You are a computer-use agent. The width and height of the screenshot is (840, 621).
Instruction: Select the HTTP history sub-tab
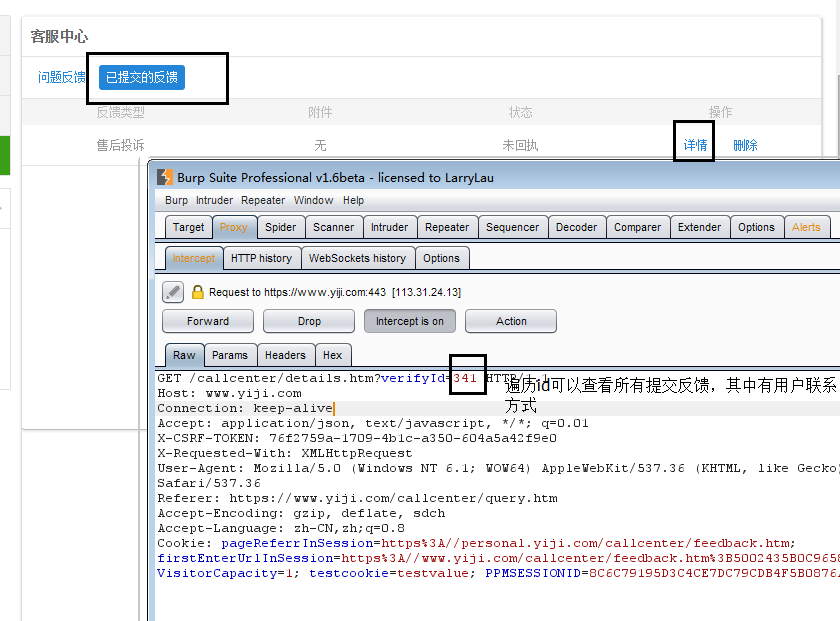click(261, 258)
